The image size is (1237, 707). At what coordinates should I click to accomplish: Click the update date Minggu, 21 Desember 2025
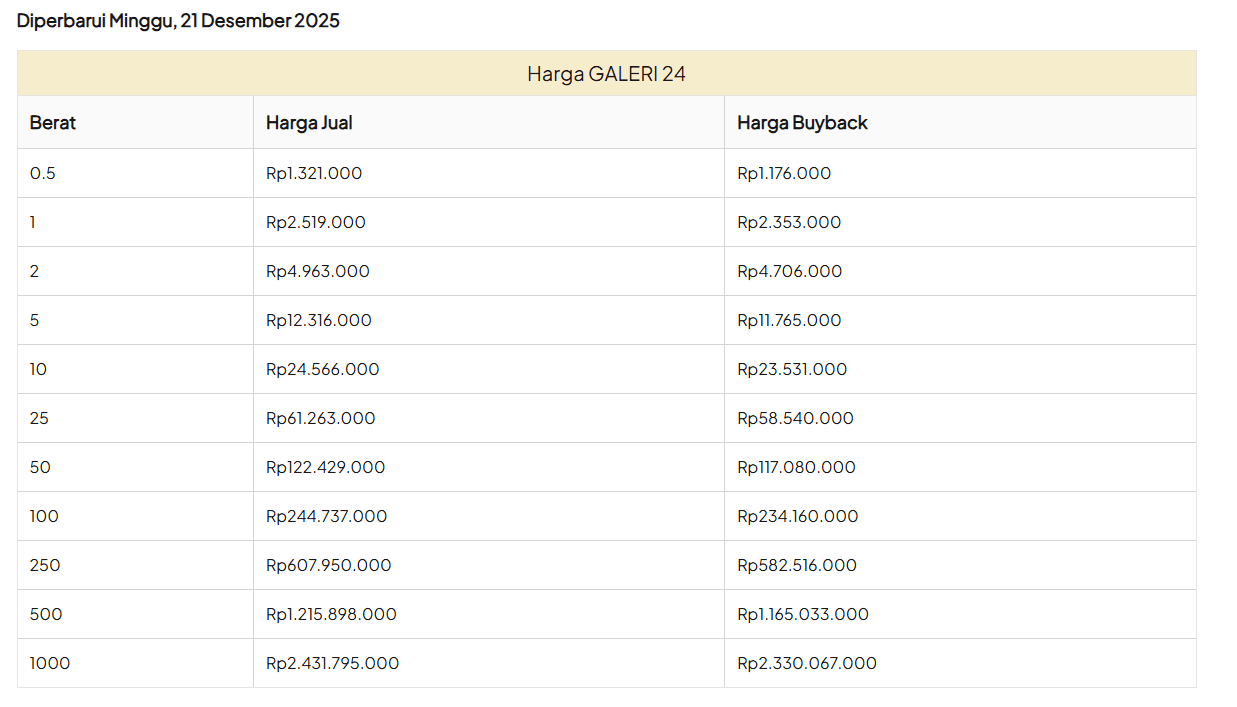(x=178, y=20)
